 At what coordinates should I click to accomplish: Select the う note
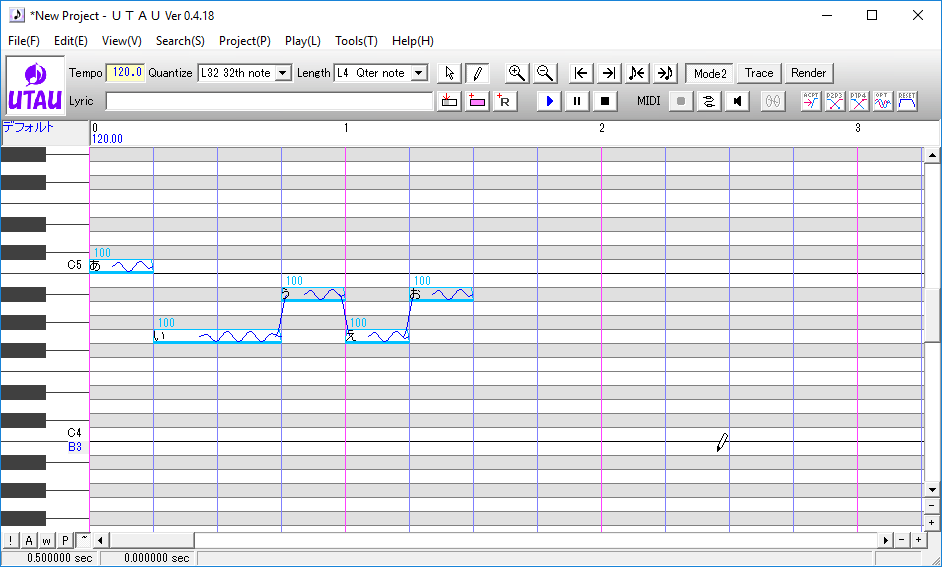[x=313, y=294]
